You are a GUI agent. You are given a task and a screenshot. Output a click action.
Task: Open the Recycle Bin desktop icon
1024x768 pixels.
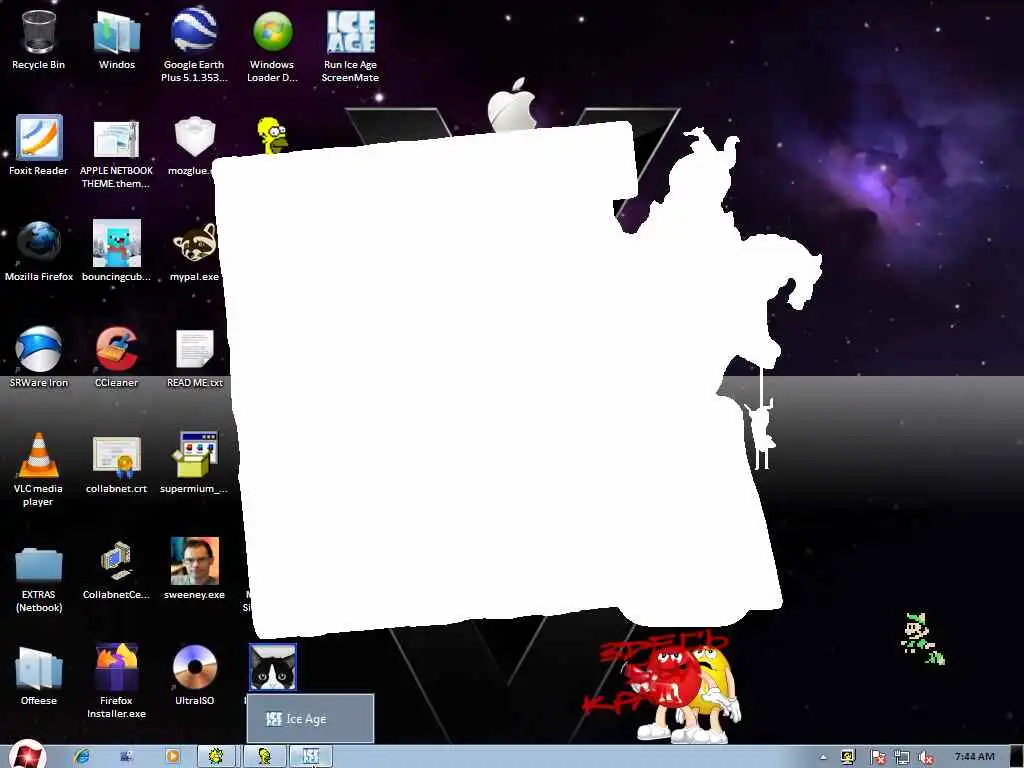[x=39, y=40]
